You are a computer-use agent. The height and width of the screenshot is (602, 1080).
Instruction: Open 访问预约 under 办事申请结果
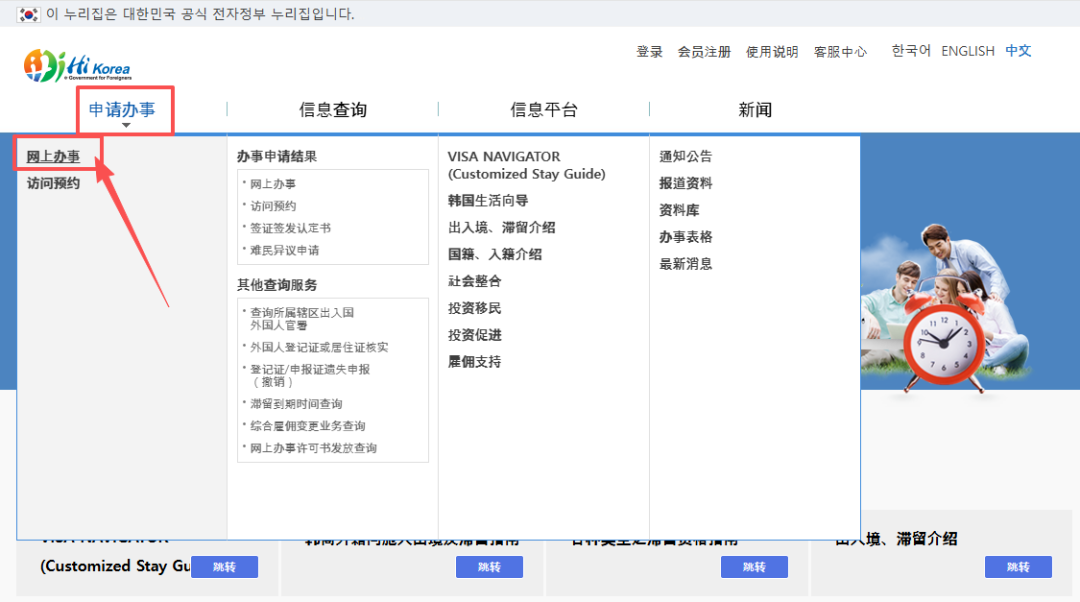coord(273,206)
